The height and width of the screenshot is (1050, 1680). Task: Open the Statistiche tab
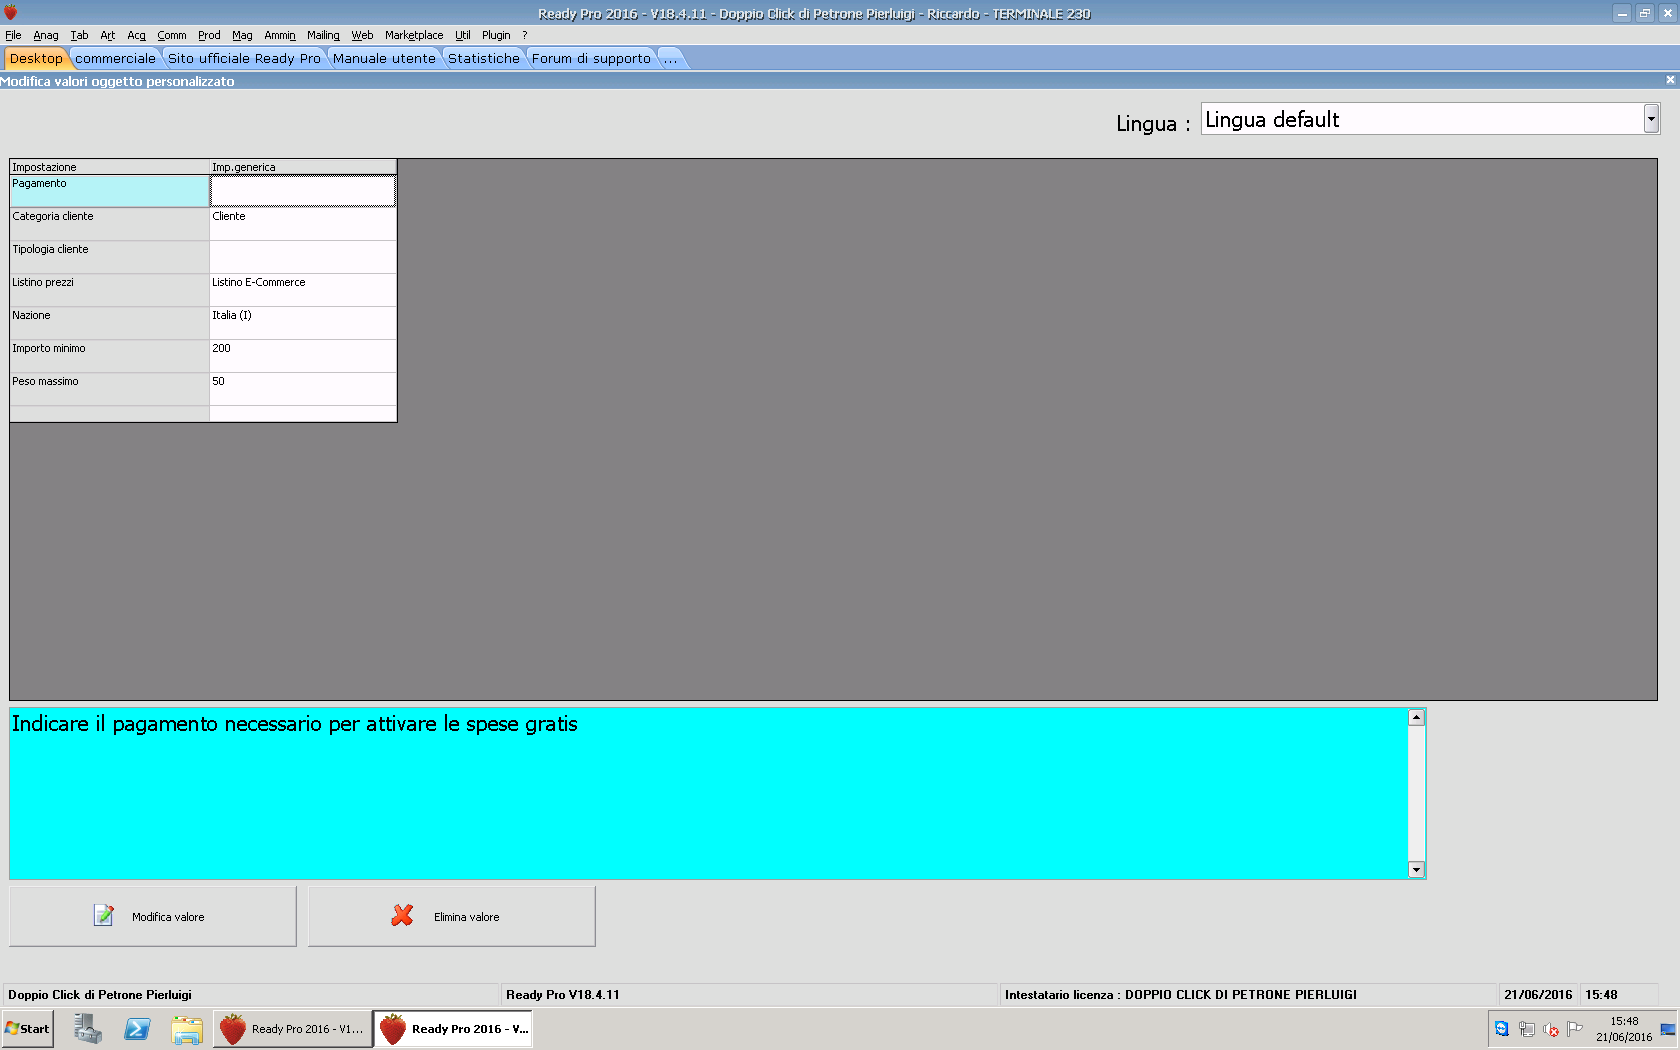pyautogui.click(x=484, y=58)
